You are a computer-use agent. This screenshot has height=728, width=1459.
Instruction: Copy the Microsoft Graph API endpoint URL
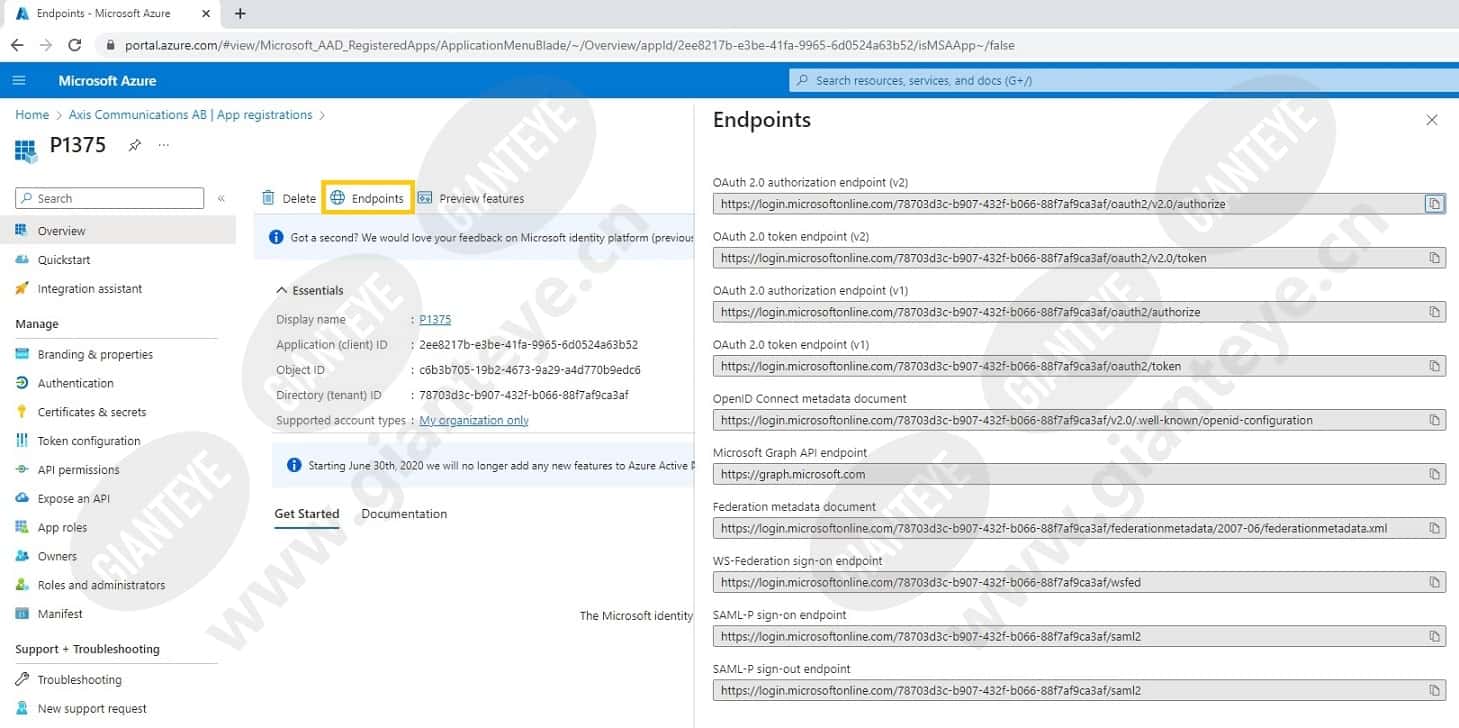tap(1434, 474)
